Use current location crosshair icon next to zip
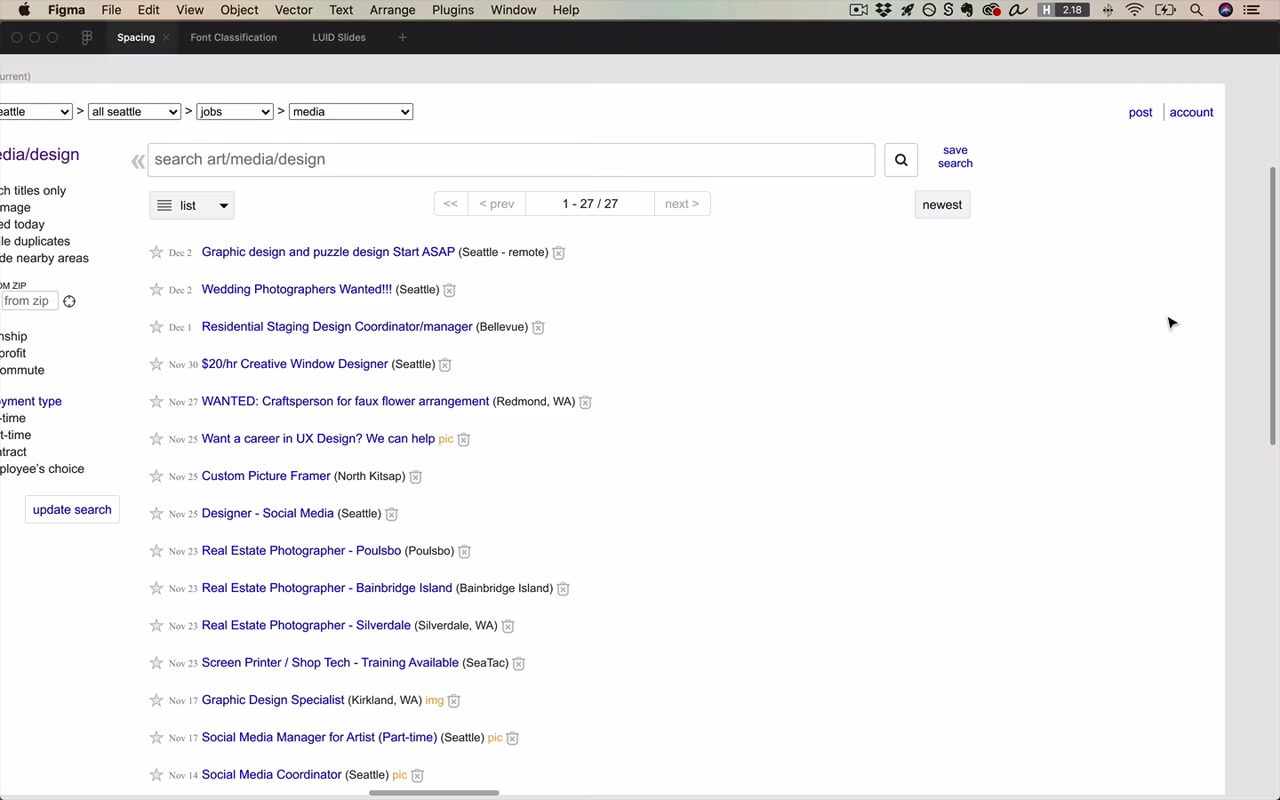 (69, 301)
